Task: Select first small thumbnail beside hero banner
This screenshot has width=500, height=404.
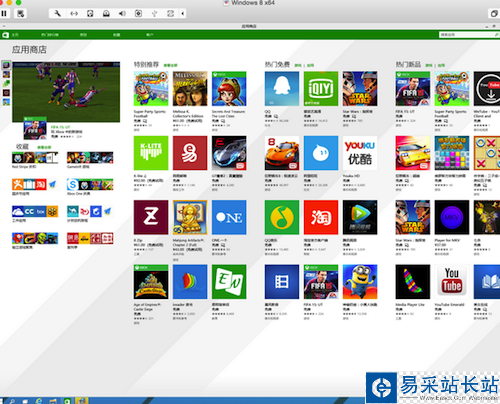Action: coord(6,65)
